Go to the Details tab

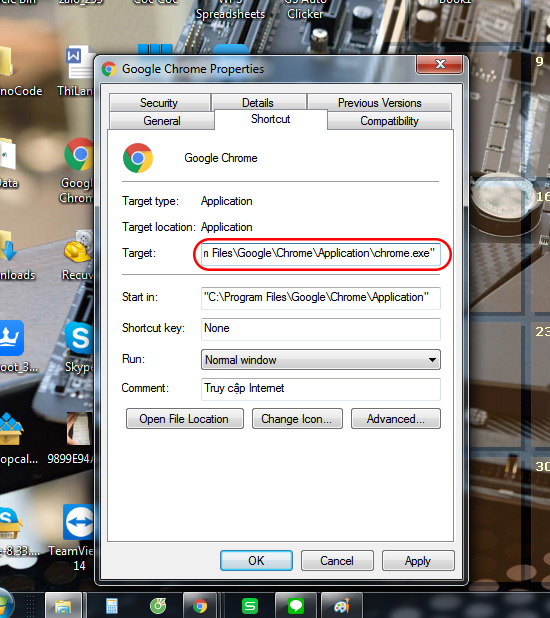click(x=257, y=103)
